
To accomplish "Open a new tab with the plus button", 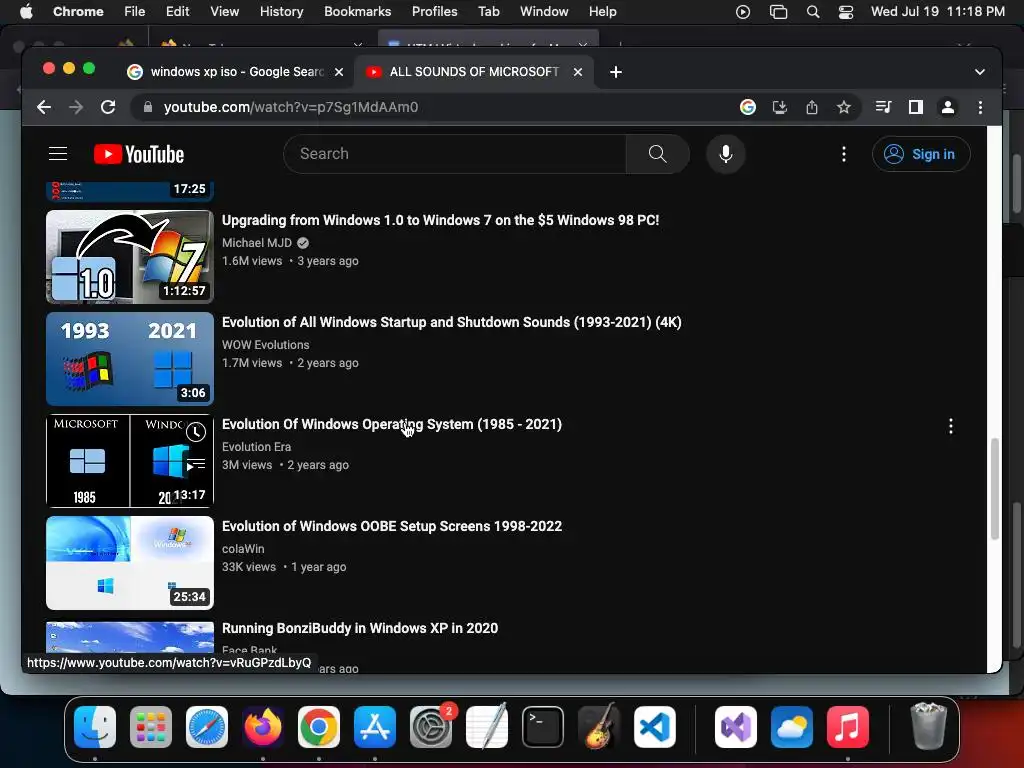I will click(x=616, y=72).
